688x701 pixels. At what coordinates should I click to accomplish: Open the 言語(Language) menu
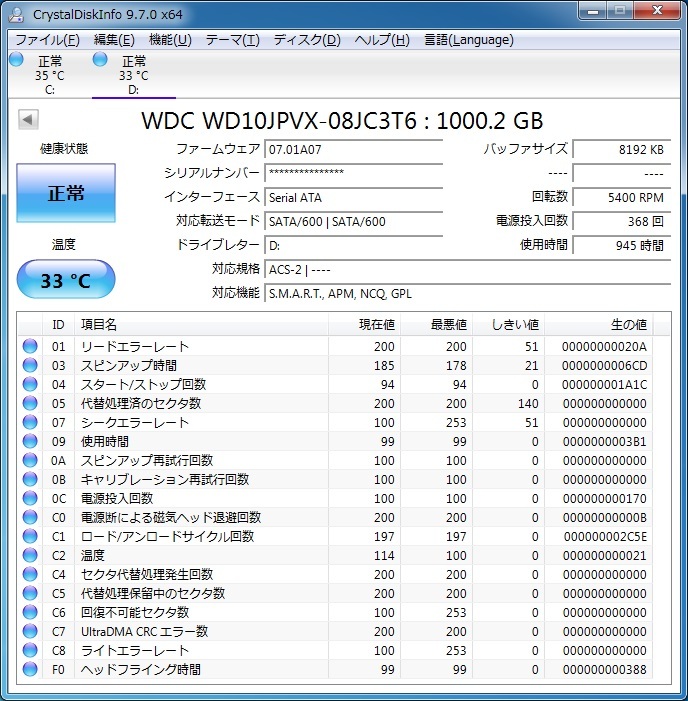tap(469, 40)
